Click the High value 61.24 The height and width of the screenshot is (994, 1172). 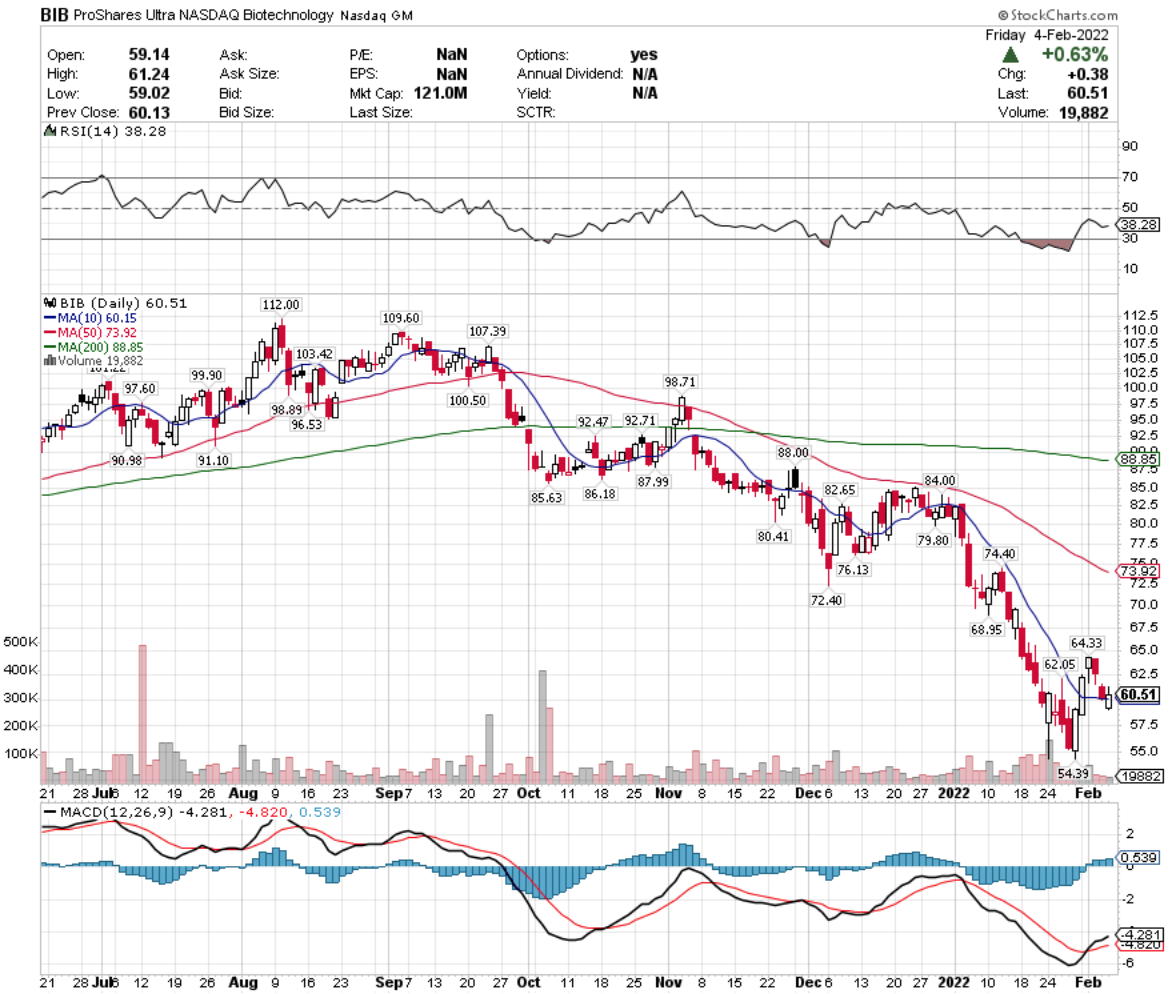point(149,74)
